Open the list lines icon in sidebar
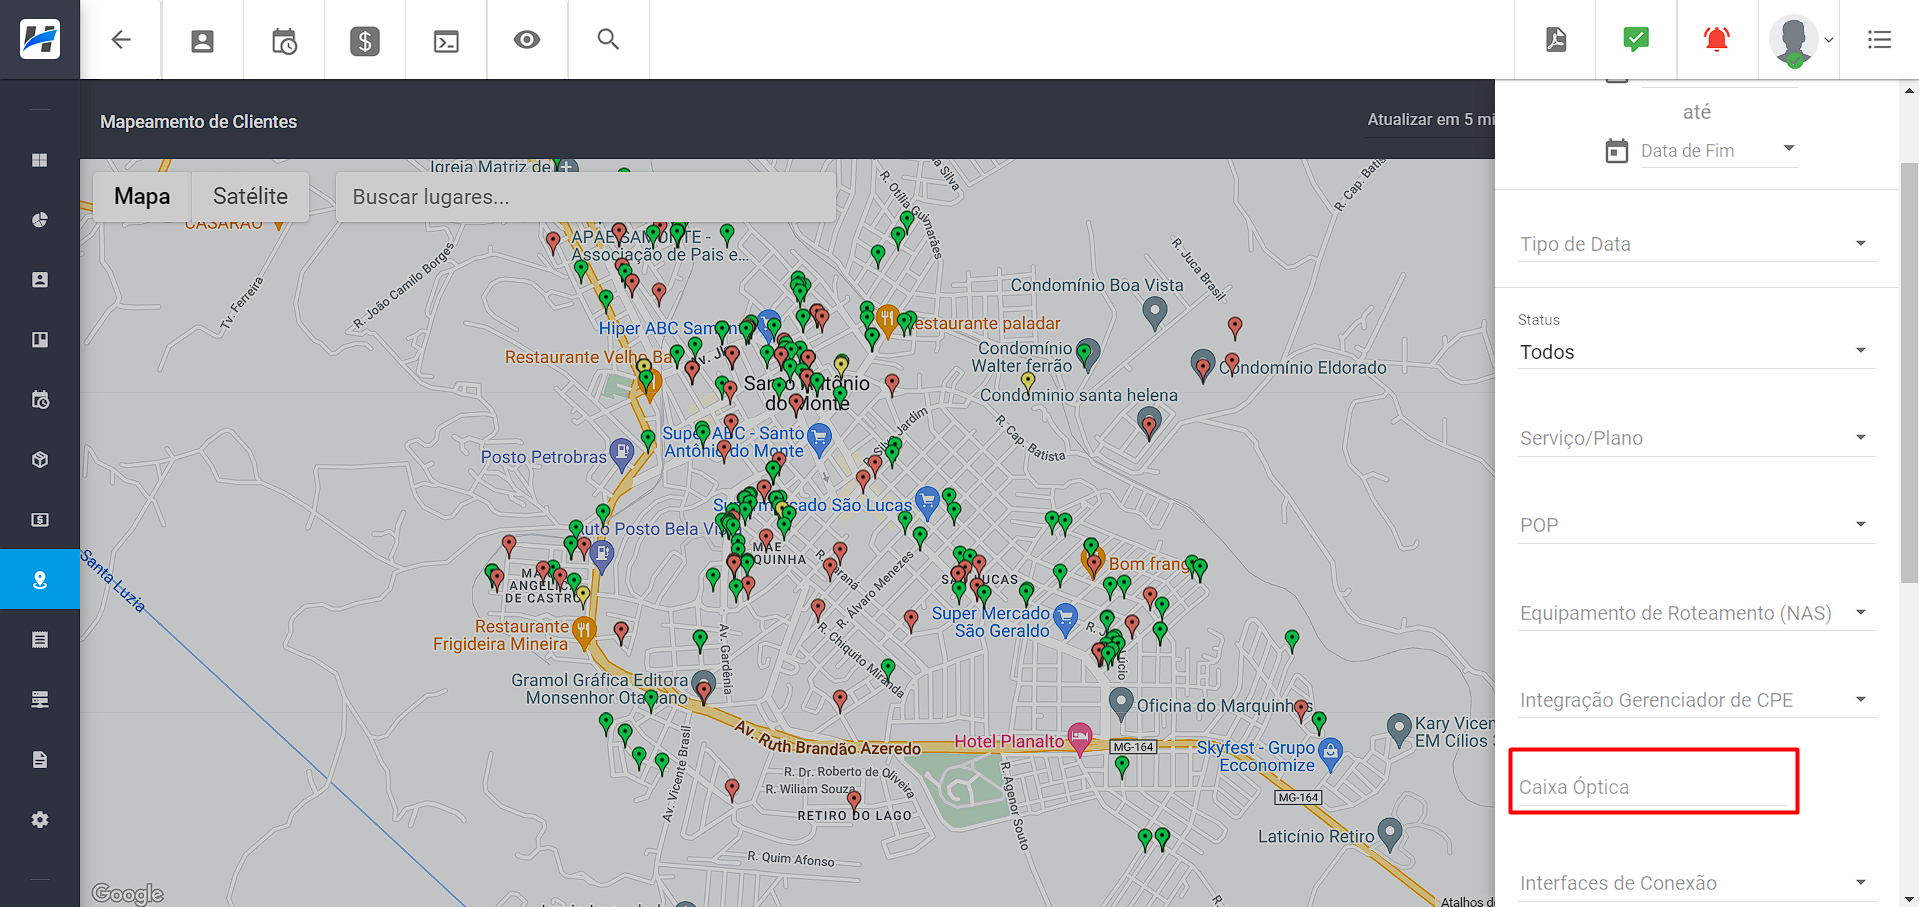This screenshot has height=907, width=1919. [x=40, y=640]
